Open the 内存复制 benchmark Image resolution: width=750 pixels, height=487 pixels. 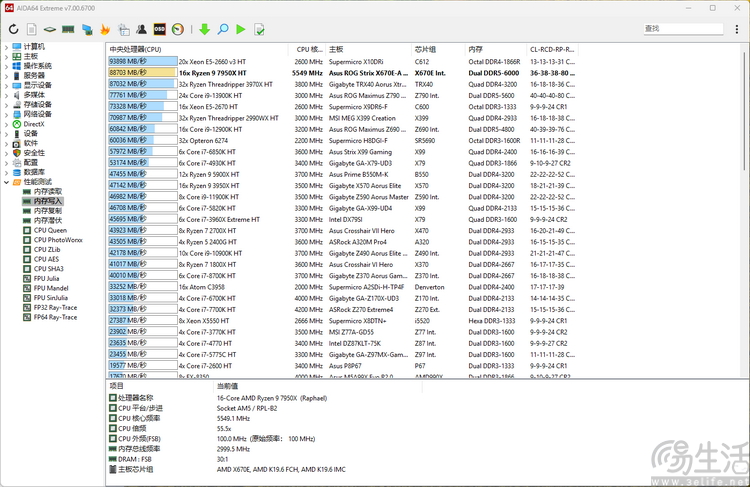tap(48, 210)
